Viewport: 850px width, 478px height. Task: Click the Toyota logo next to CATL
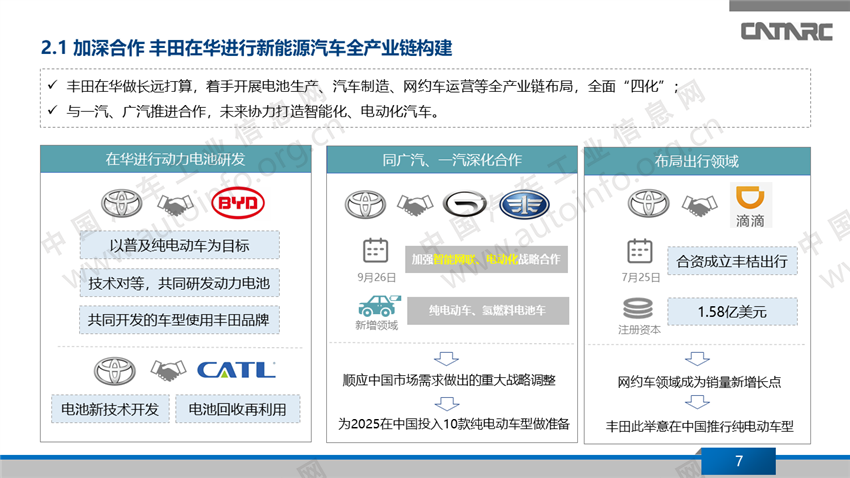click(115, 371)
